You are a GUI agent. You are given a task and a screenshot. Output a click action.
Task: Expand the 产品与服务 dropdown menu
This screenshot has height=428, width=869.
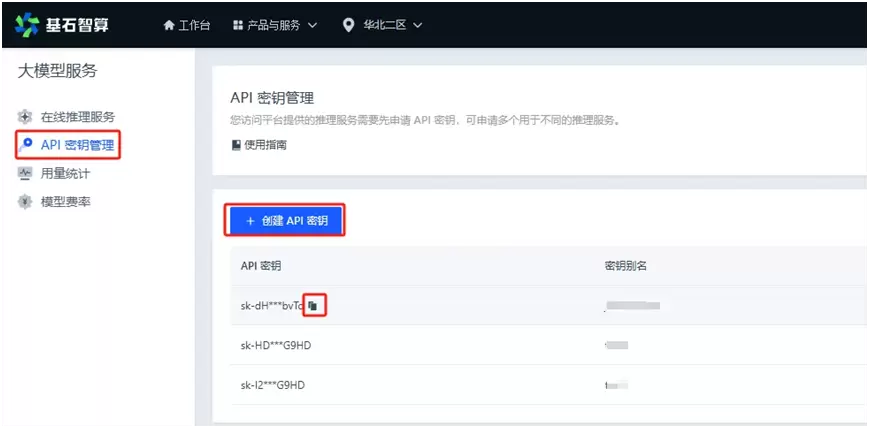281,25
